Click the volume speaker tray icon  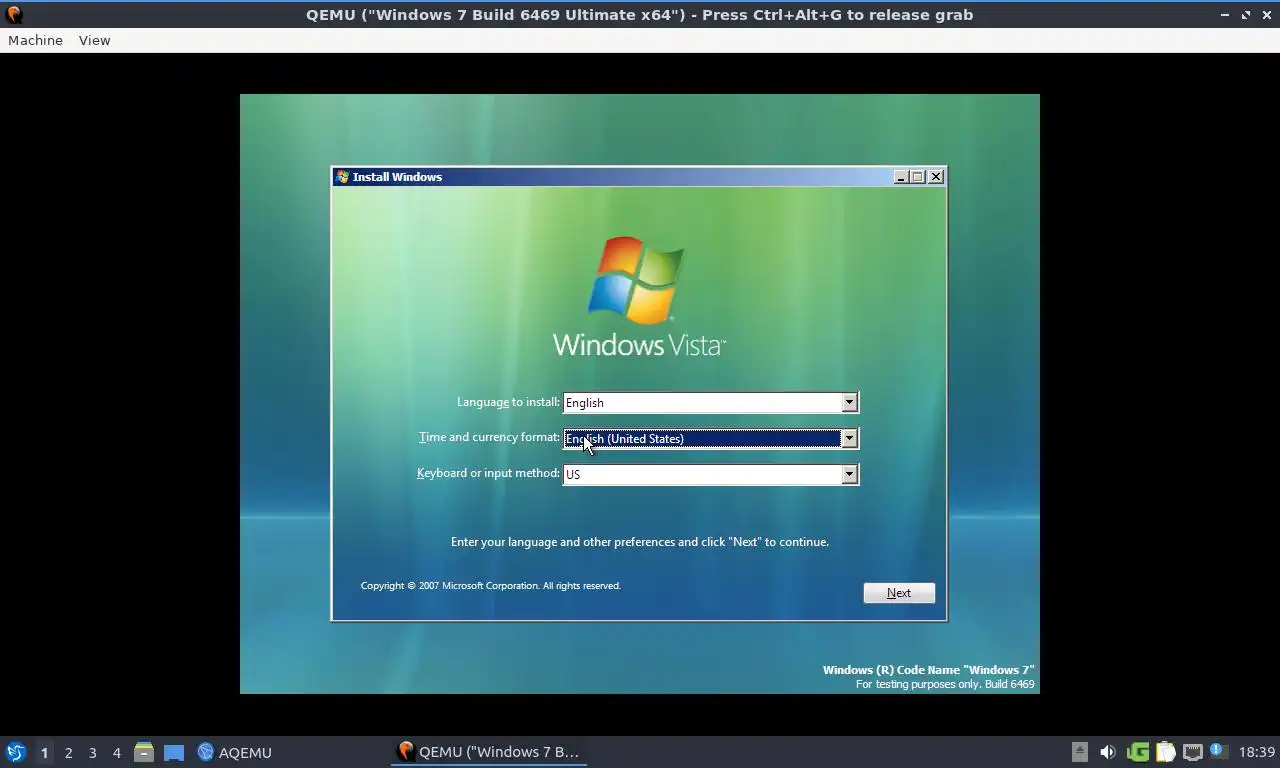pos(1108,752)
